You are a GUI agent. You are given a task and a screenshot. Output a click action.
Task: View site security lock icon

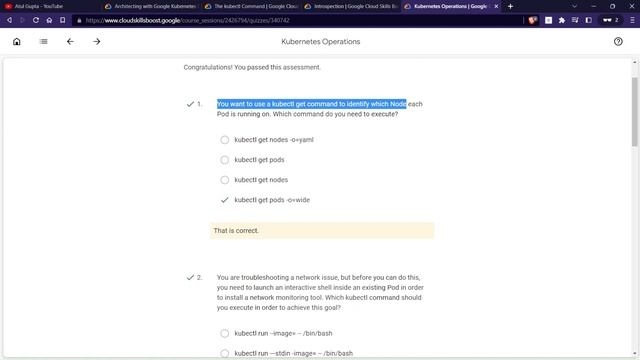[79, 20]
